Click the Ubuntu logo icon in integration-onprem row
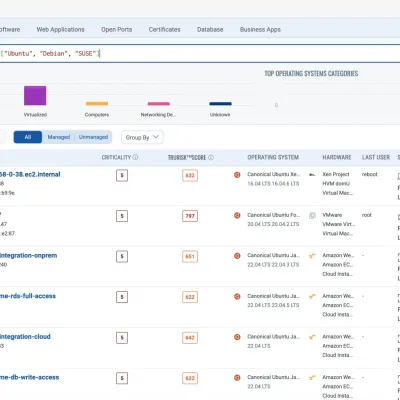 [237, 256]
